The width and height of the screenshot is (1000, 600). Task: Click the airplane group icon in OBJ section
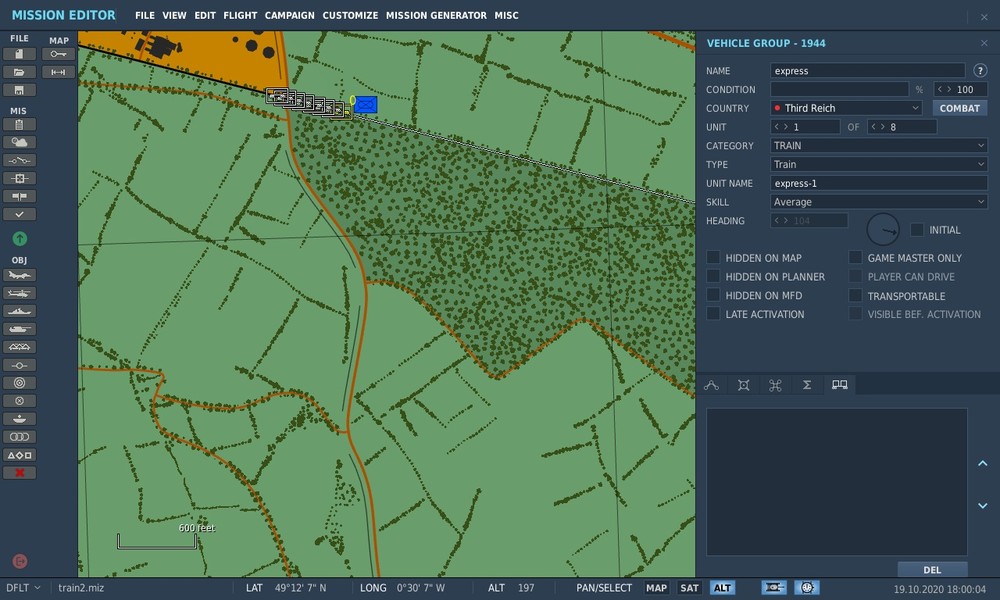19,275
